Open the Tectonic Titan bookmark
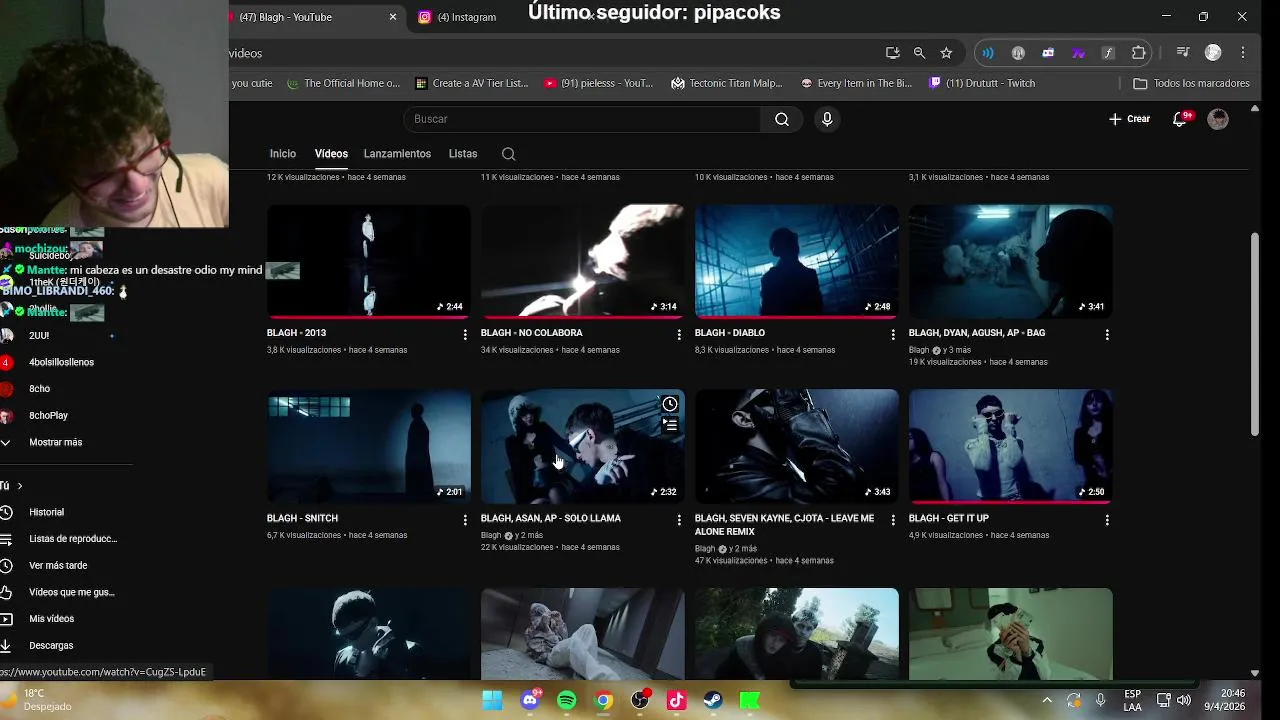The image size is (1280, 720). tap(727, 83)
